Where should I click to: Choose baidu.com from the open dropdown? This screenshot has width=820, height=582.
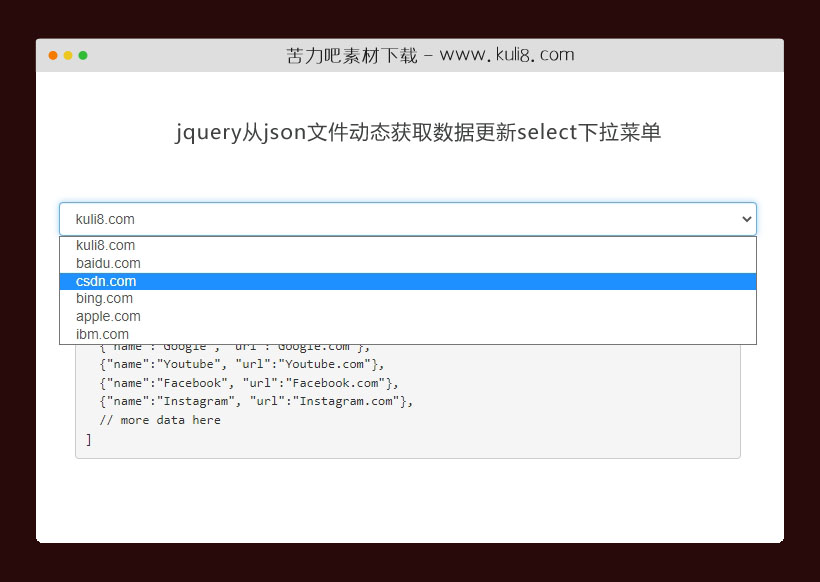pos(108,263)
